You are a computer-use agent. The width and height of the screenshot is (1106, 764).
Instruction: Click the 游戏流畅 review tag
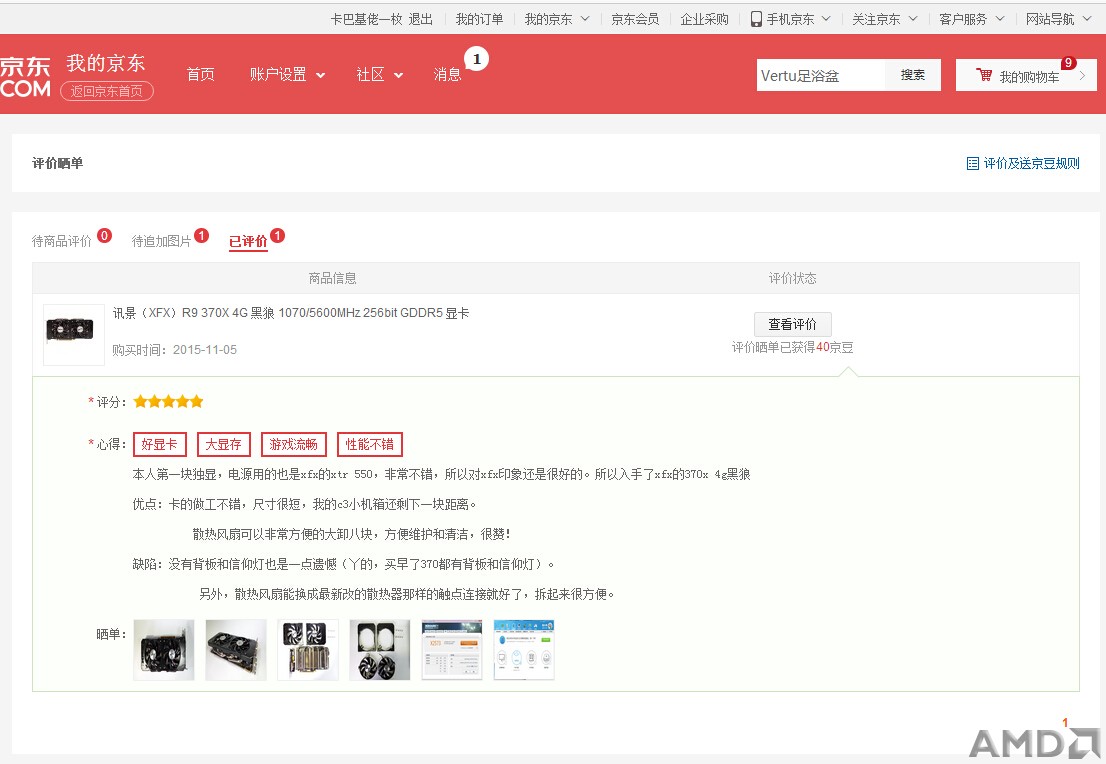point(293,444)
